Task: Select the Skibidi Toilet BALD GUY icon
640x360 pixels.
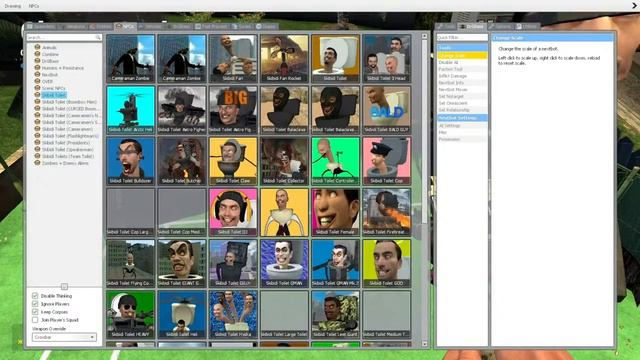Action: pyautogui.click(x=387, y=110)
